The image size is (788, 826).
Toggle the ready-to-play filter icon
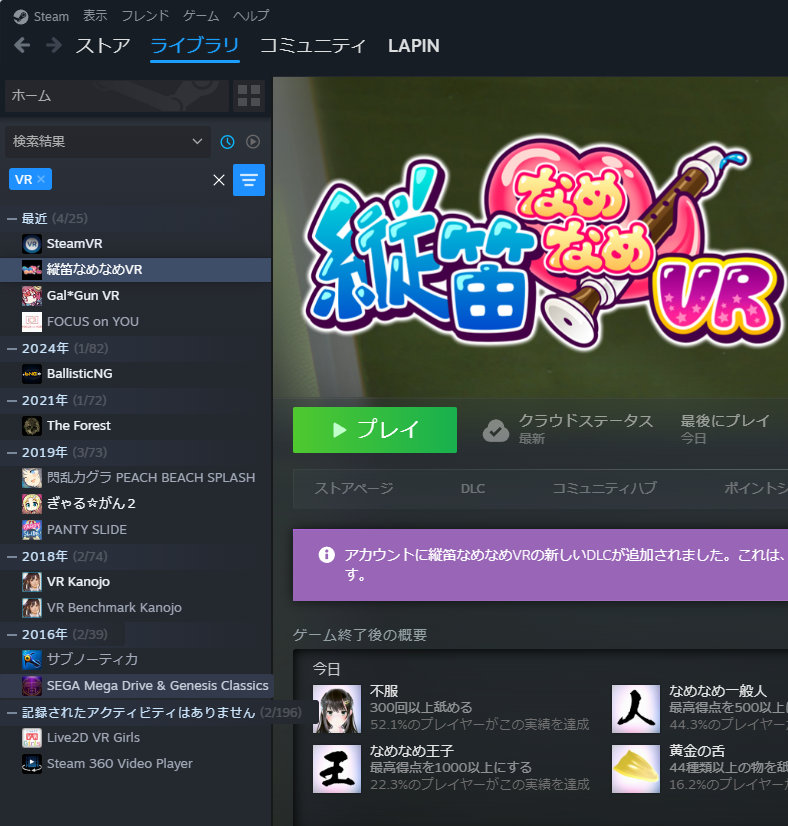tap(253, 142)
